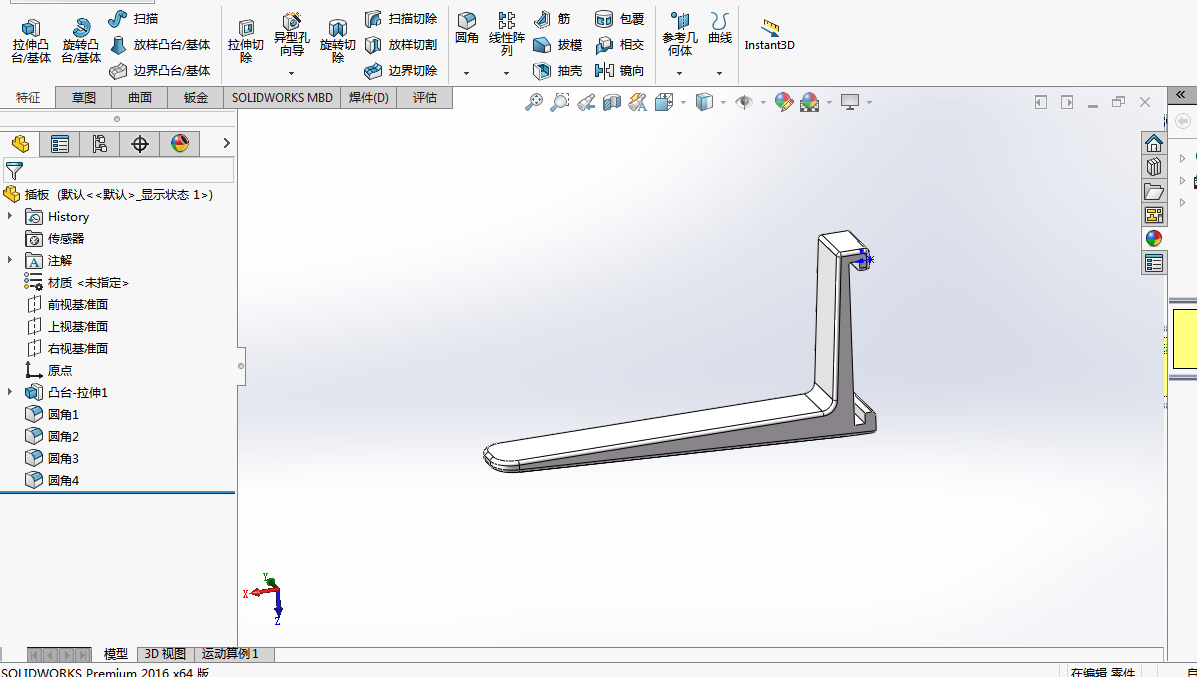Expand the Hole Wizard dropdown arrow
1197x677 pixels.
pos(291,73)
